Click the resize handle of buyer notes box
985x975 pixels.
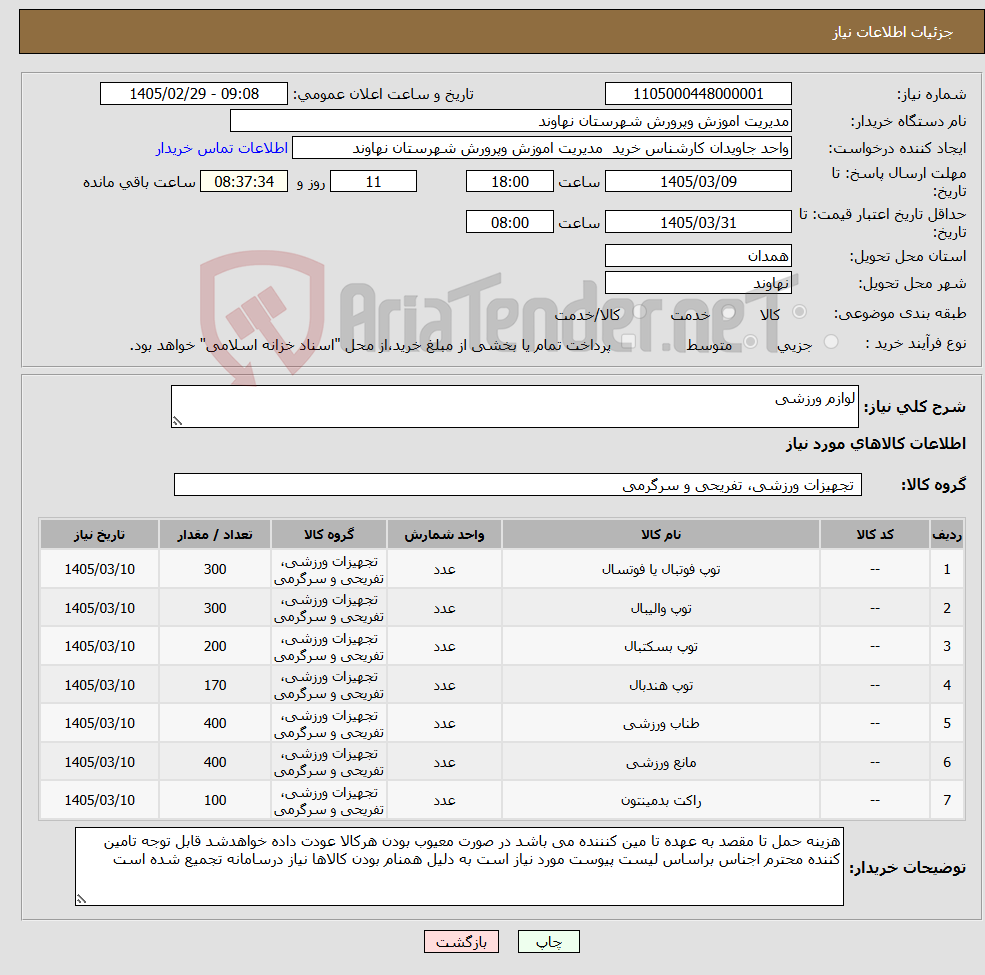[x=81, y=899]
